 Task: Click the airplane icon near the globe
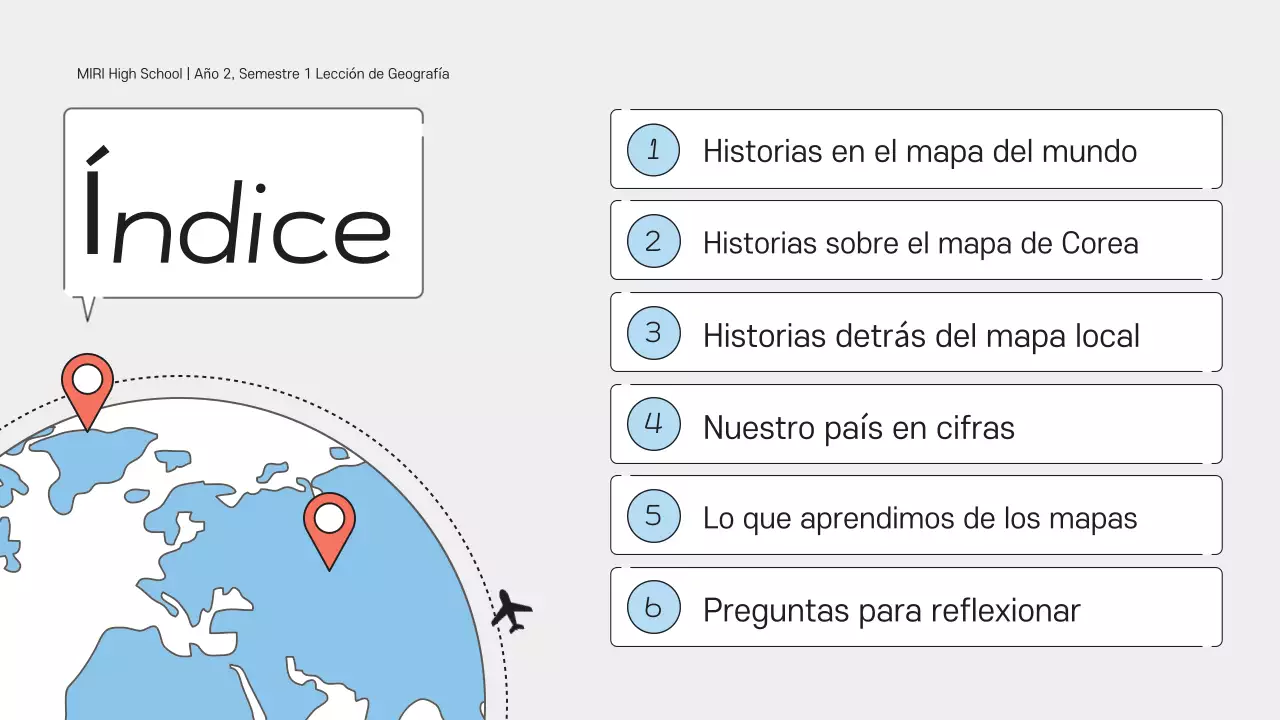(x=512, y=610)
